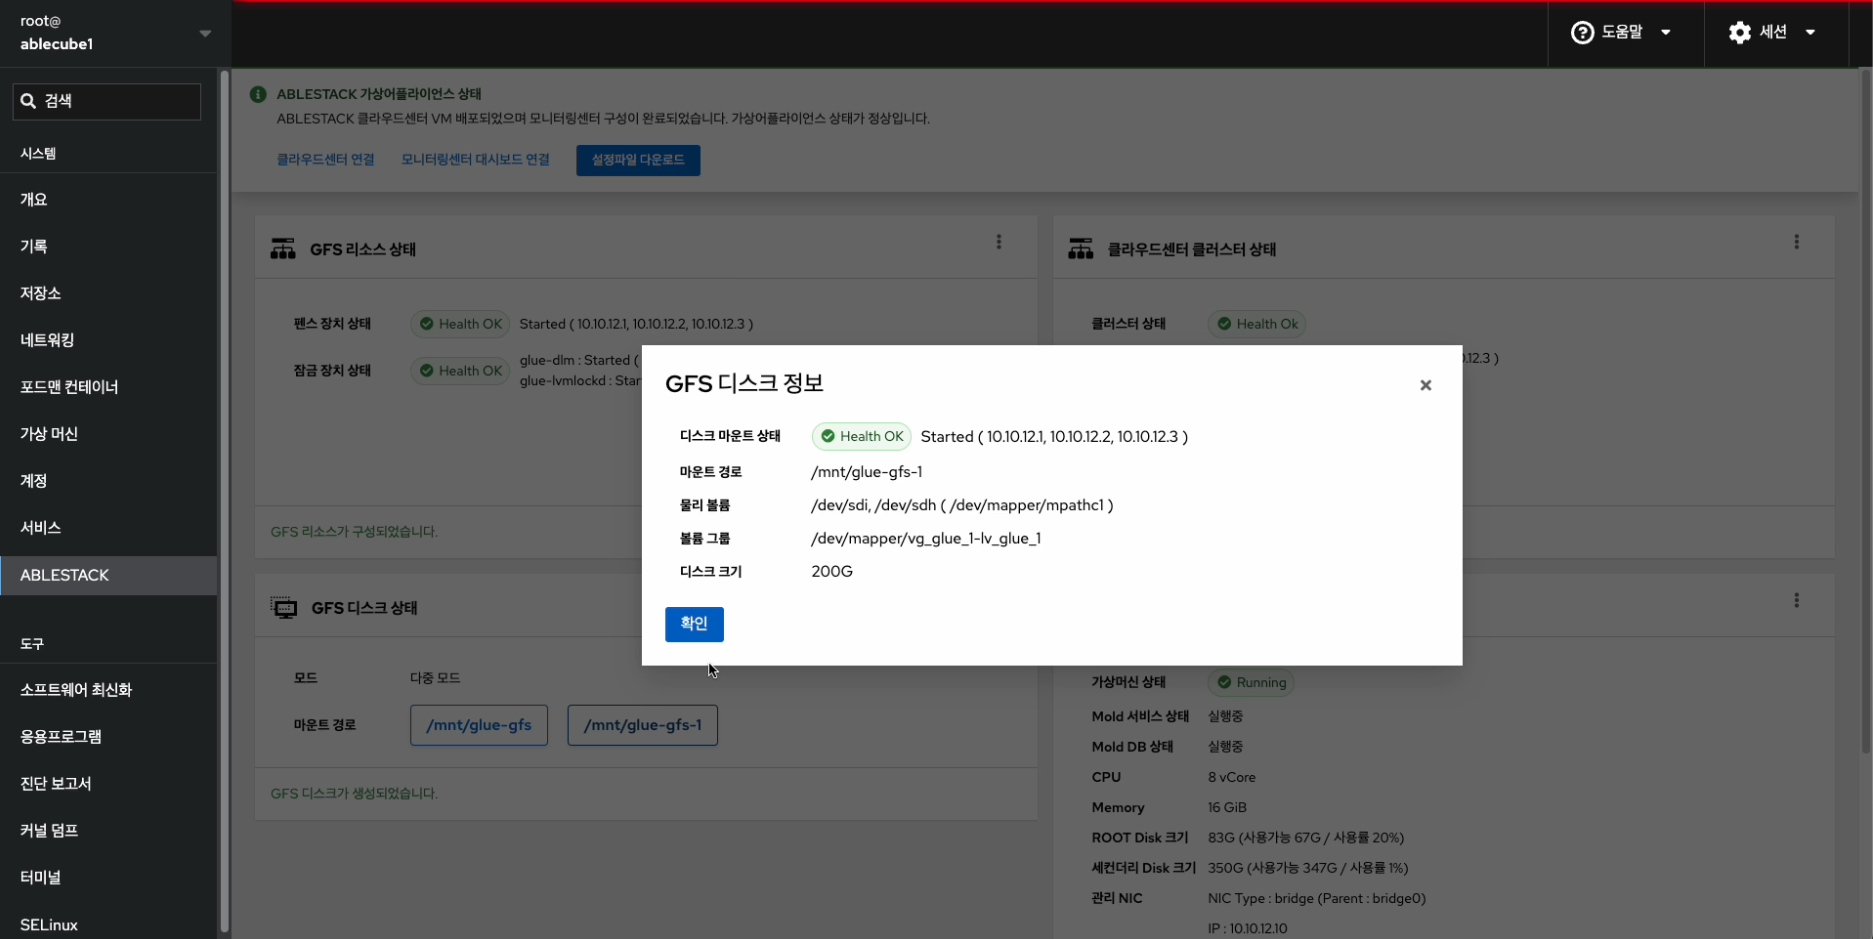Screen dimensions: 1873x939
Task: Close the GFS disk info dialog
Action: [x=1425, y=385]
